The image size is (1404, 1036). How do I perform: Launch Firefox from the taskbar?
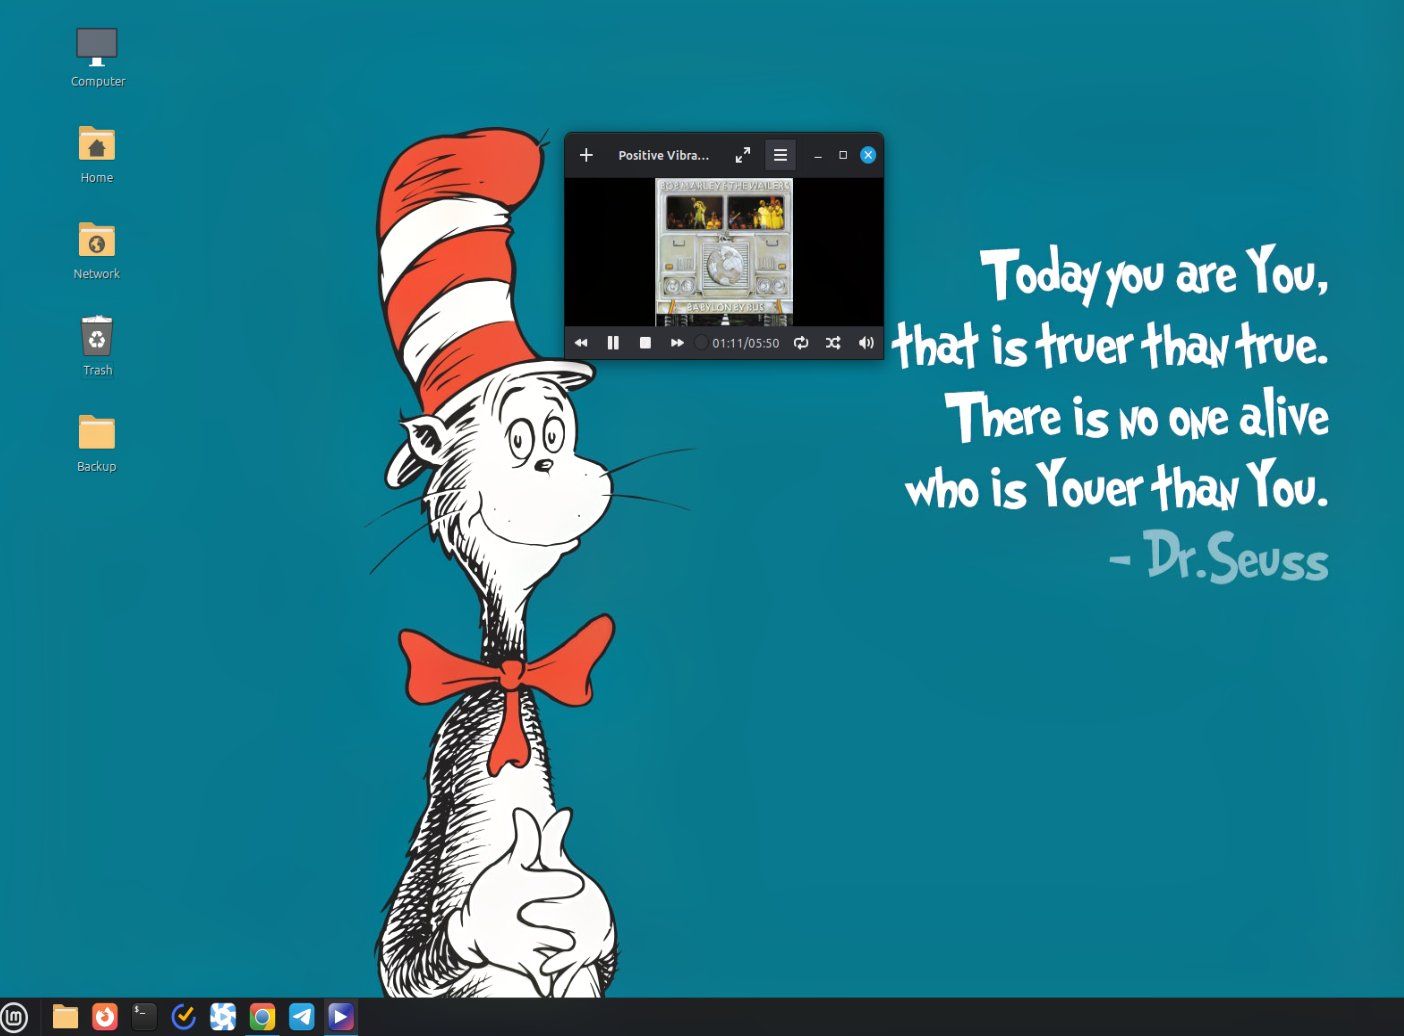[x=105, y=1017]
